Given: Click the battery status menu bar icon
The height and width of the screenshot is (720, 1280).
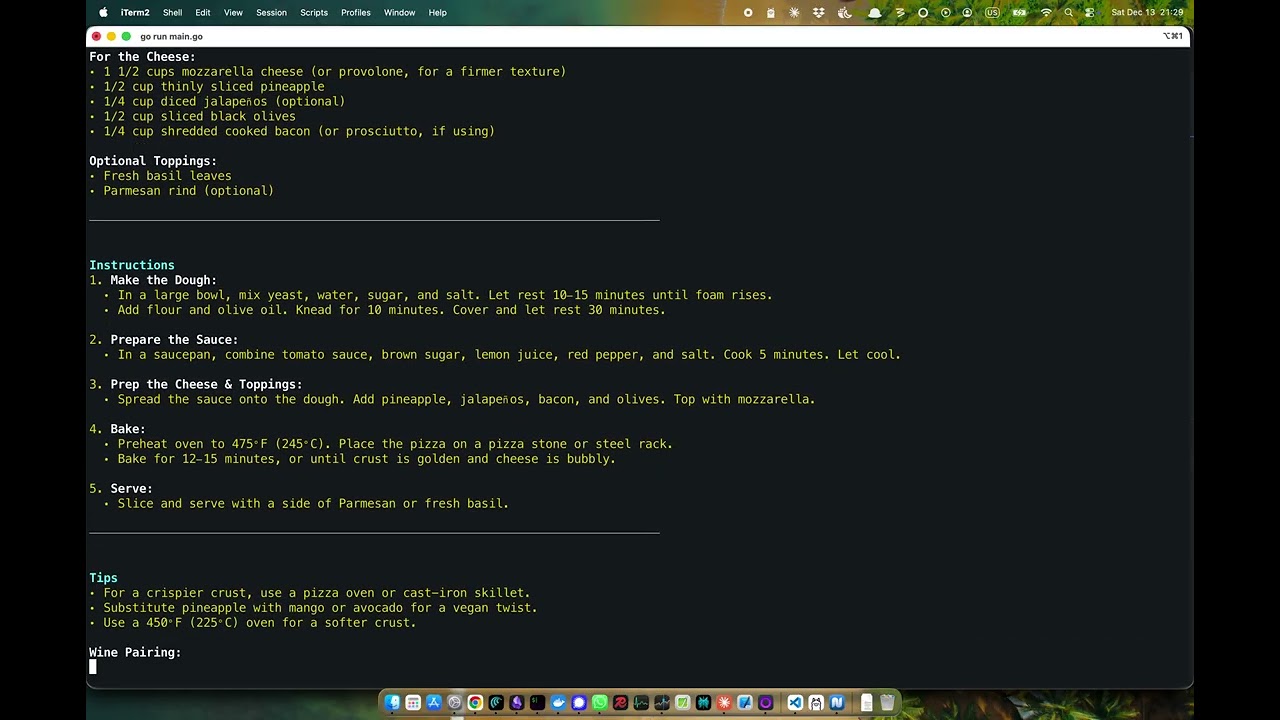Looking at the screenshot, I should click(x=1019, y=13).
